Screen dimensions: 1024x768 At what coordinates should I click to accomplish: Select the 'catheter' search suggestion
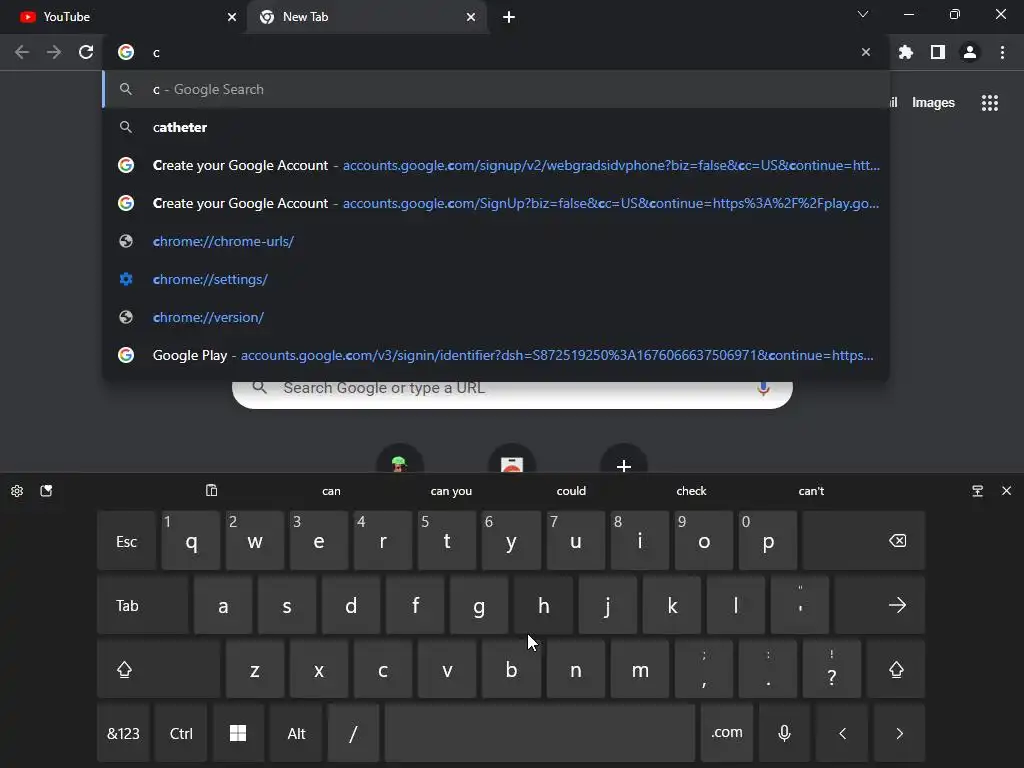pyautogui.click(x=496, y=127)
